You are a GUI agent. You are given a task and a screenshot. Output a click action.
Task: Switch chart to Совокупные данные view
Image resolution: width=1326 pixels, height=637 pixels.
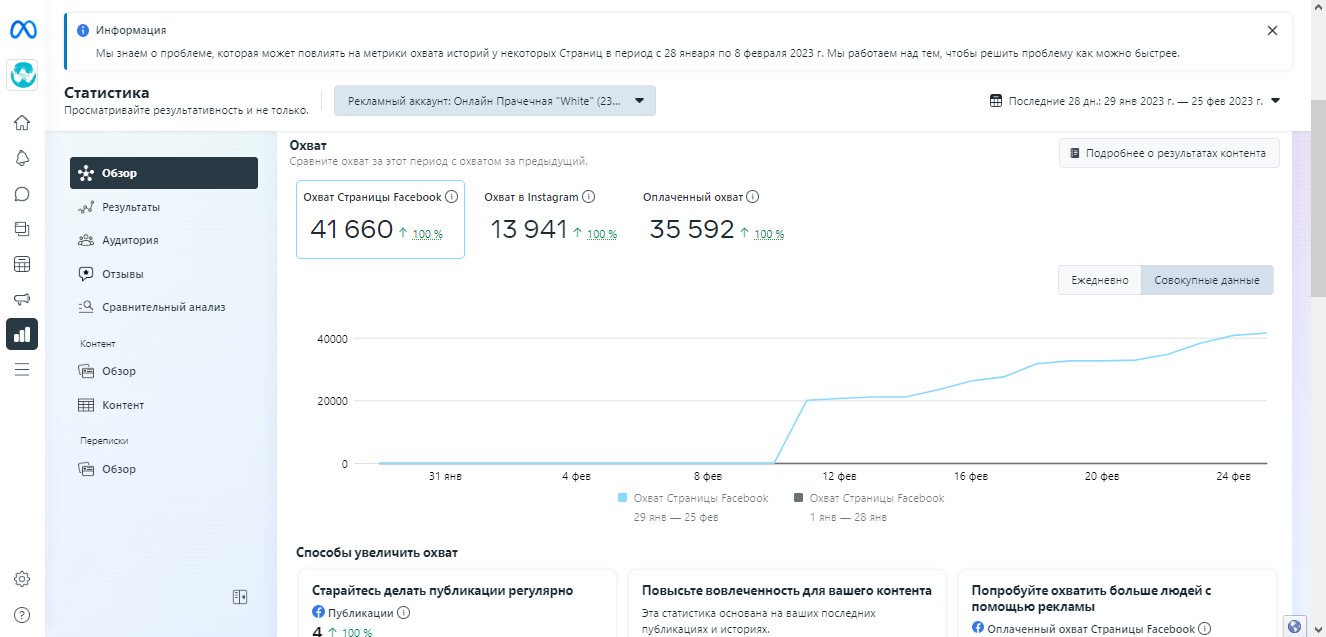click(1207, 280)
